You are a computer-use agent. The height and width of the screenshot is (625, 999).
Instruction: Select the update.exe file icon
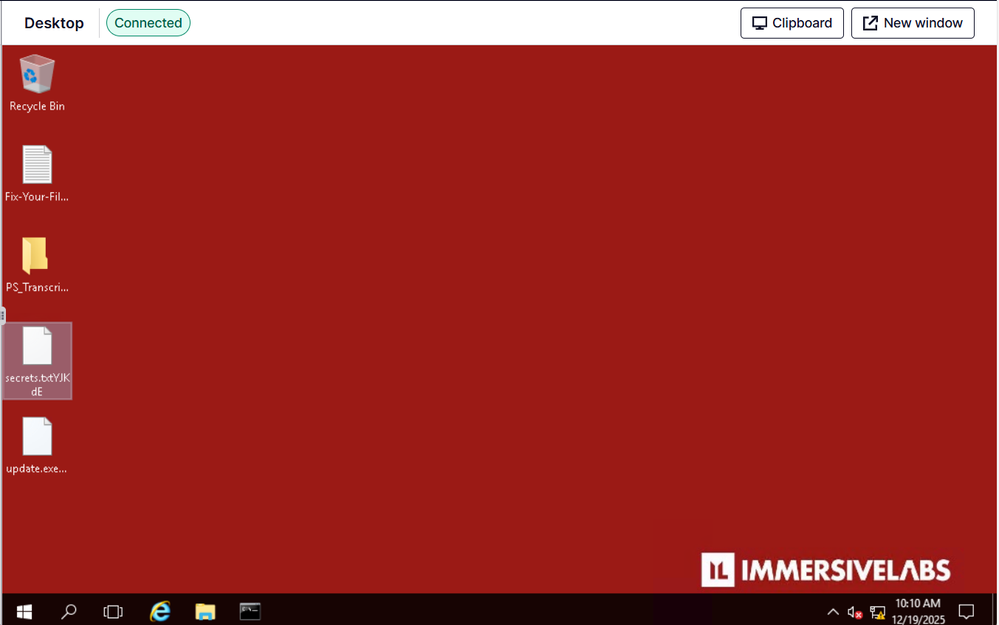click(37, 438)
